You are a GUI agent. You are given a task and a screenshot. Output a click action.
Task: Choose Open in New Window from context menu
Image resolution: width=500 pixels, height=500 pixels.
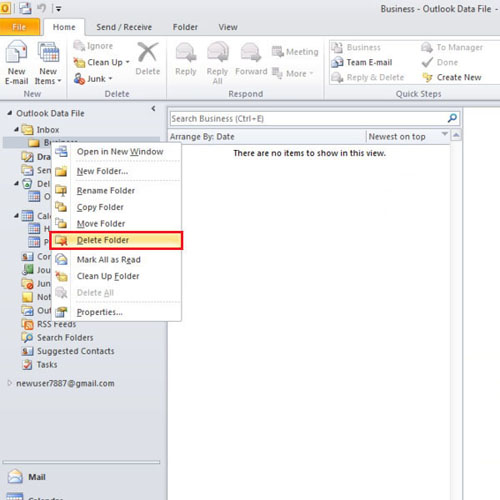click(x=116, y=152)
